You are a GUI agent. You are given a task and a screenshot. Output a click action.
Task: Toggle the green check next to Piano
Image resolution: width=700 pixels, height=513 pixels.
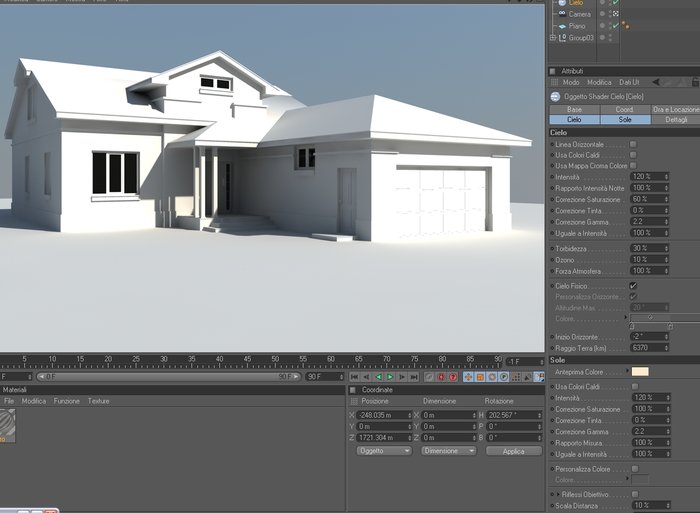[616, 26]
